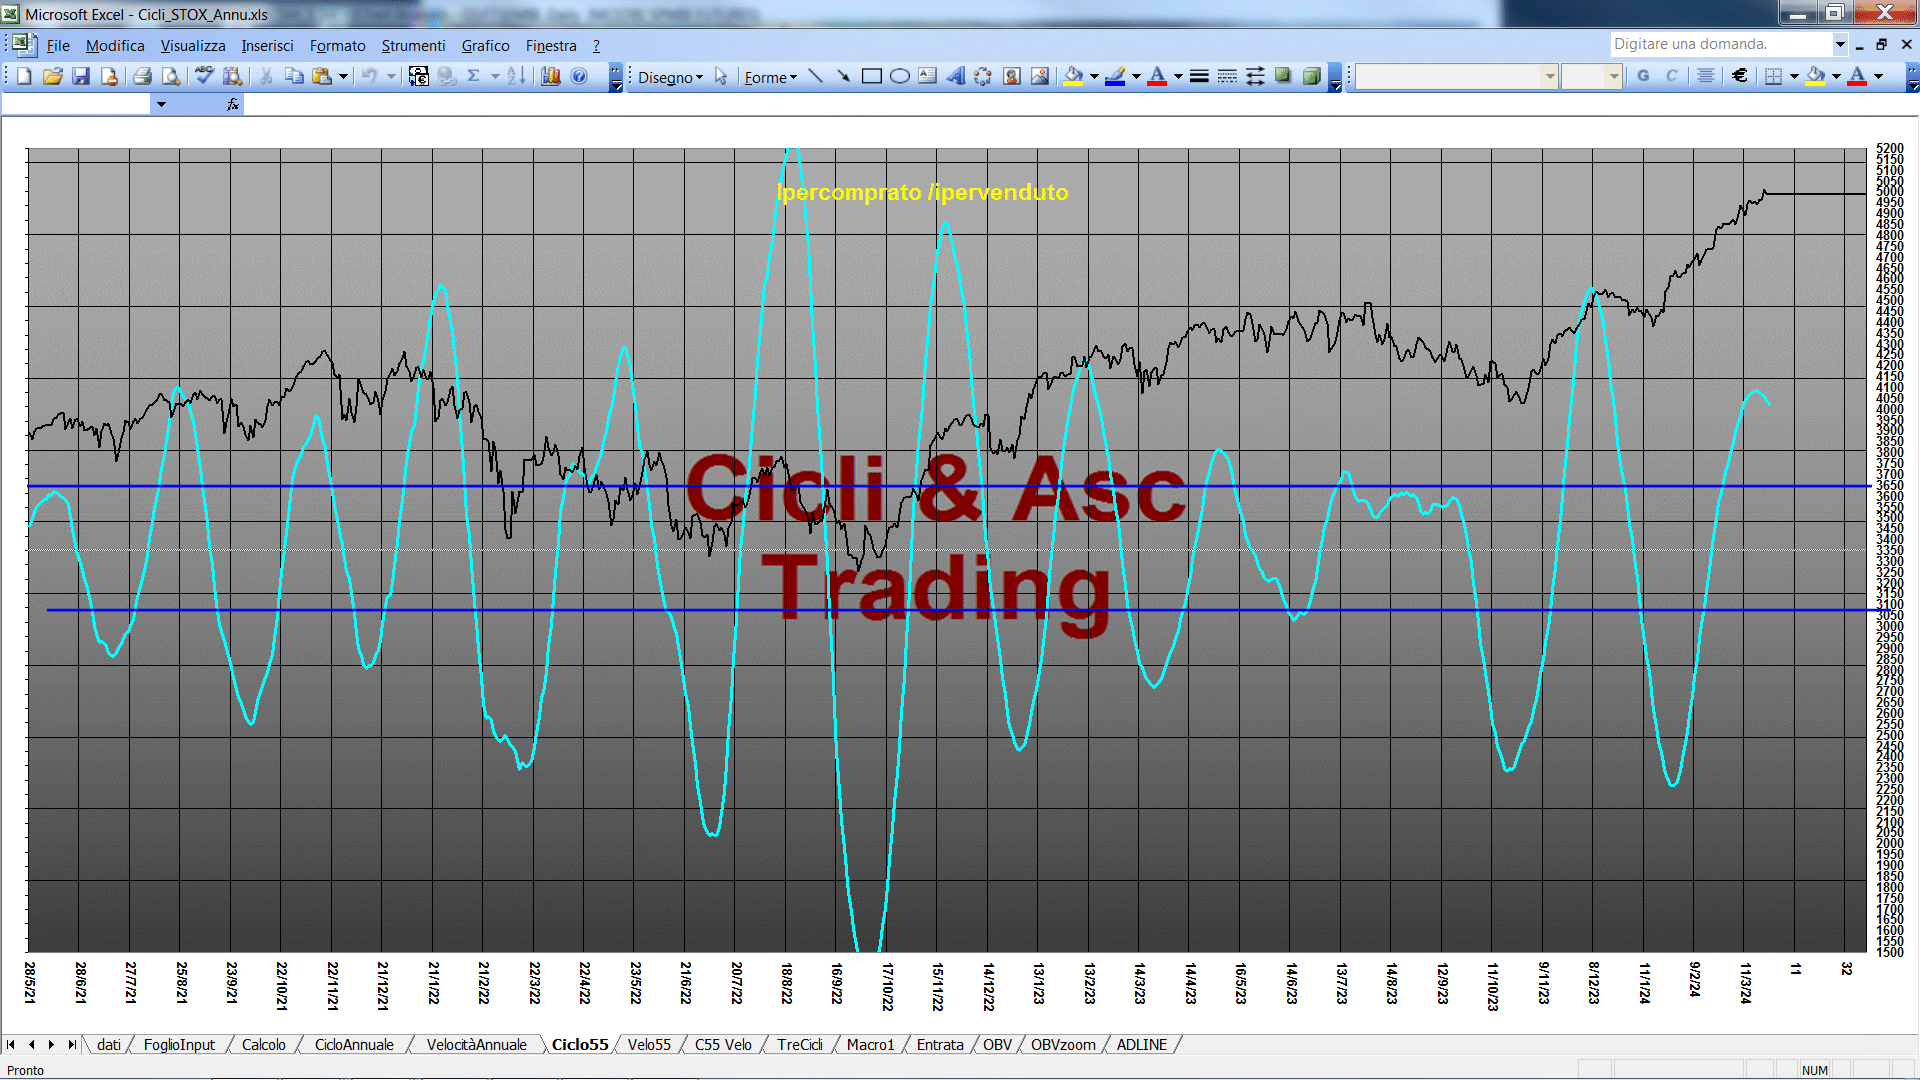The width and height of the screenshot is (1920, 1080).
Task: Launch the Chart Wizard icon
Action: (551, 76)
